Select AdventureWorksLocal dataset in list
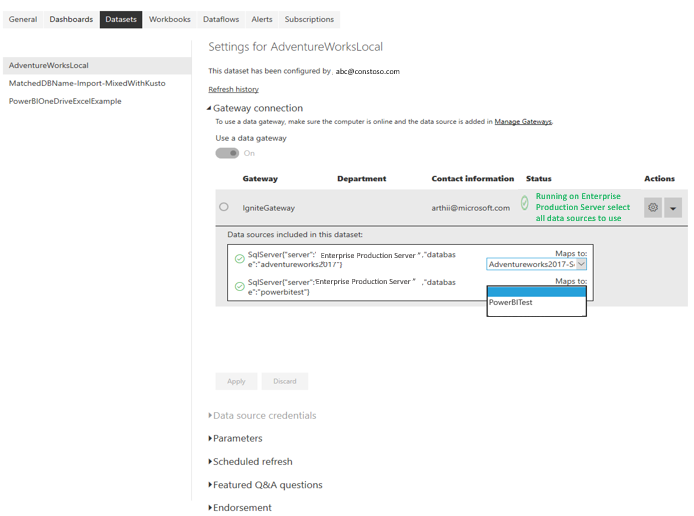 tap(97, 65)
